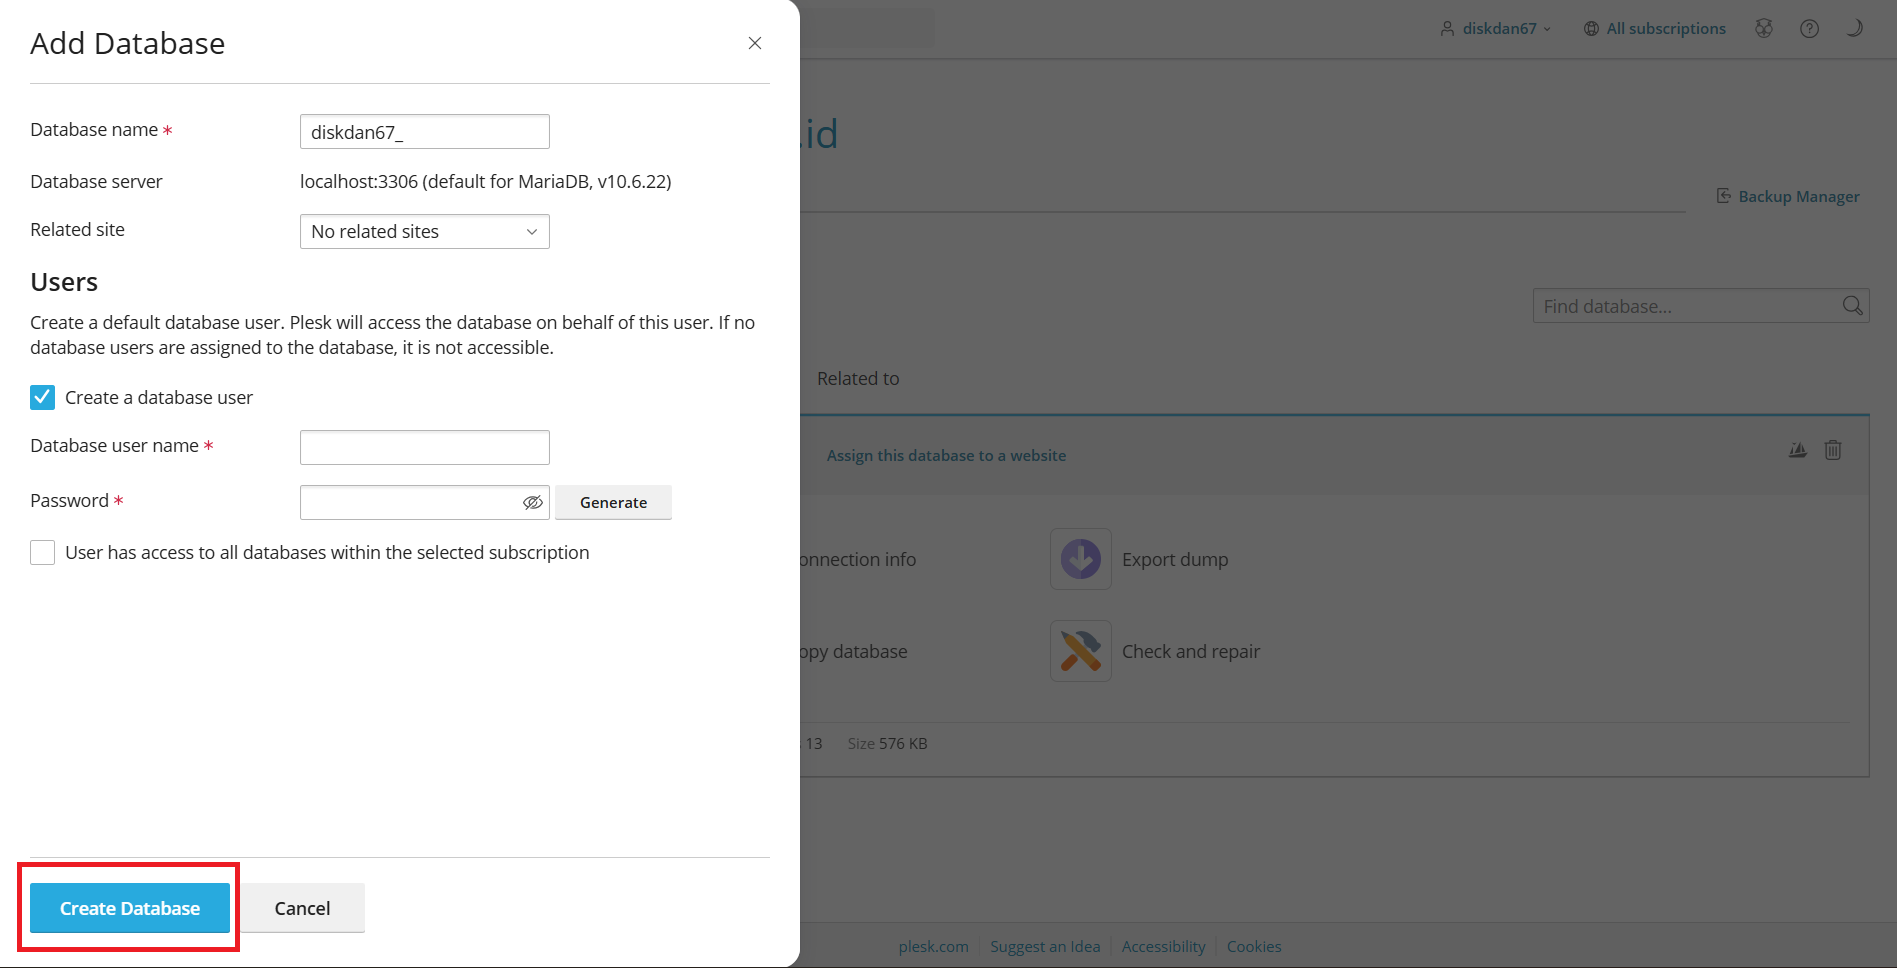Open All subscriptions selector
Image resolution: width=1897 pixels, height=968 pixels.
[x=1655, y=29]
